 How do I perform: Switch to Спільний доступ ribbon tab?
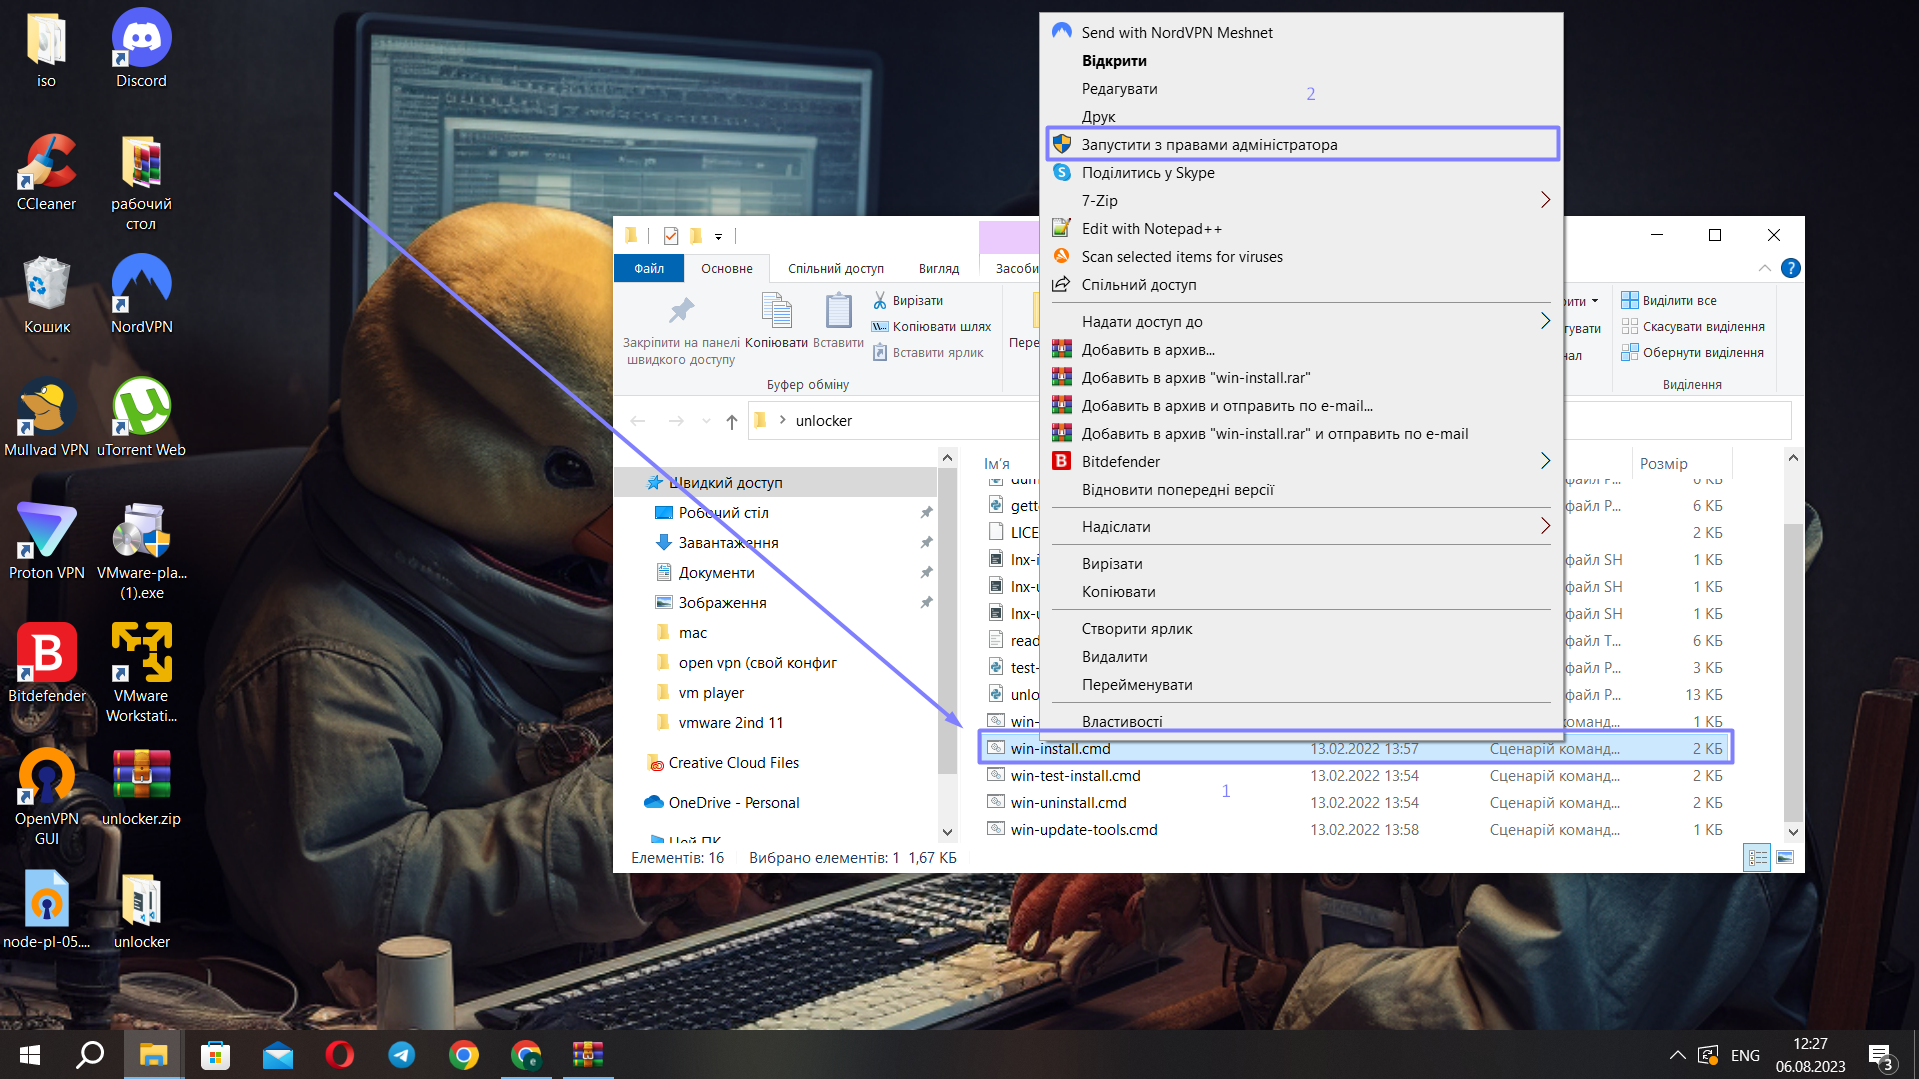[835, 268]
